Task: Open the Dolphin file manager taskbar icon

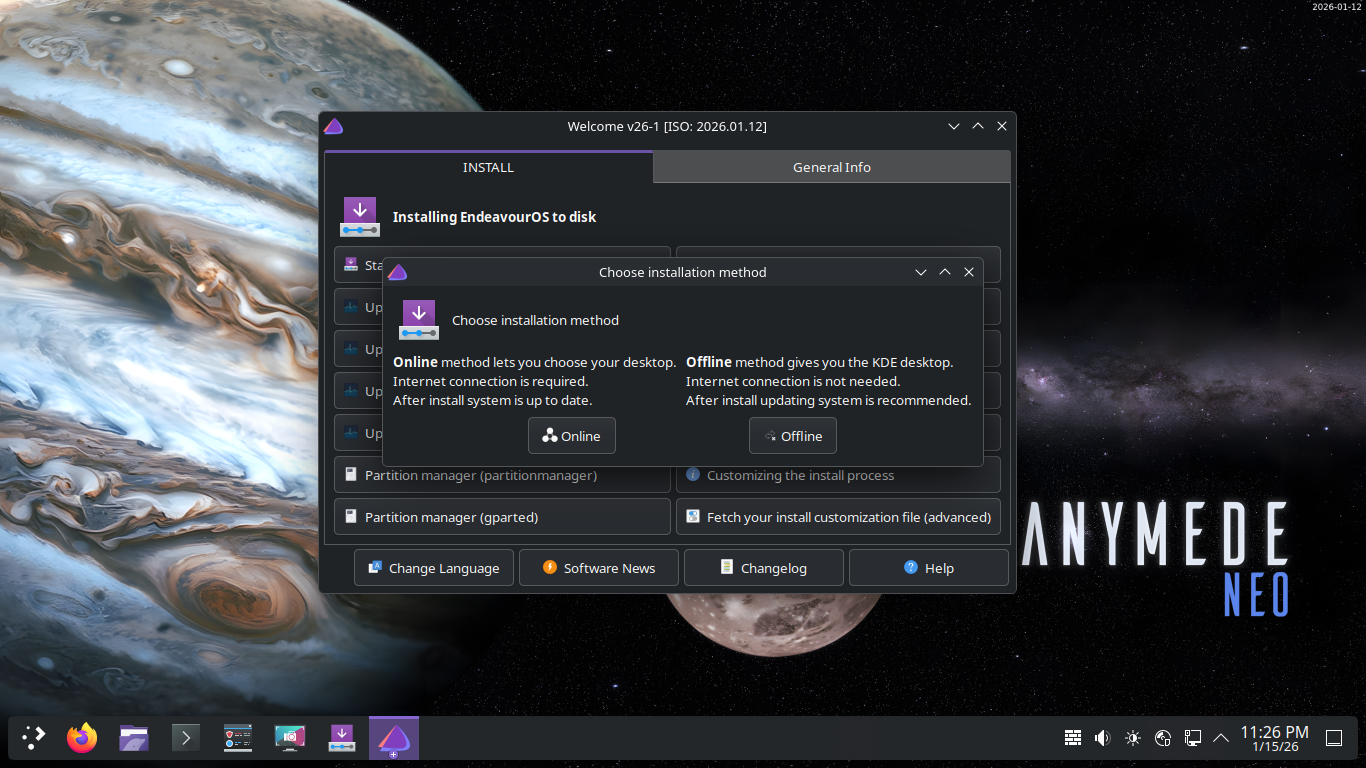Action: [x=134, y=738]
